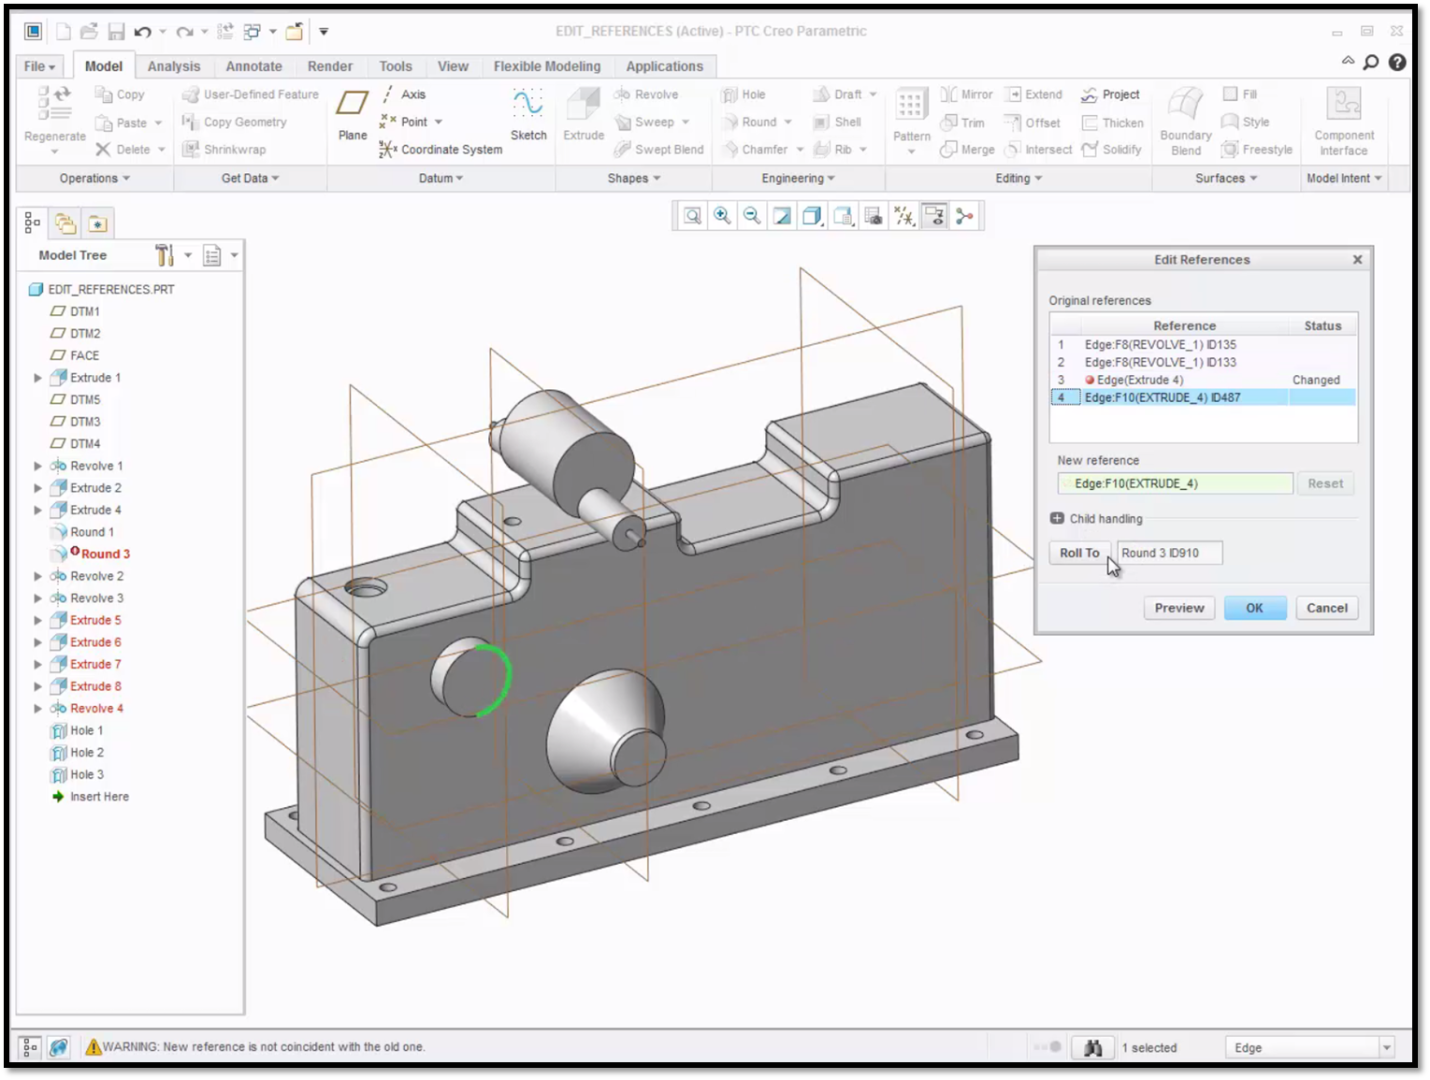The height and width of the screenshot is (1080, 1430).
Task: Open the selection filter Edge dropdown
Action: (x=1386, y=1047)
